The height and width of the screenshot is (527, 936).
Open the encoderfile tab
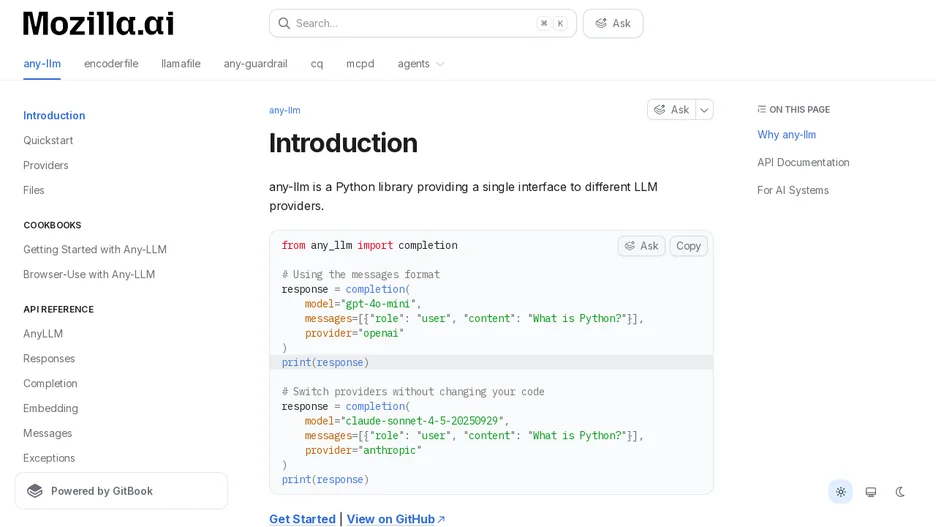111,64
